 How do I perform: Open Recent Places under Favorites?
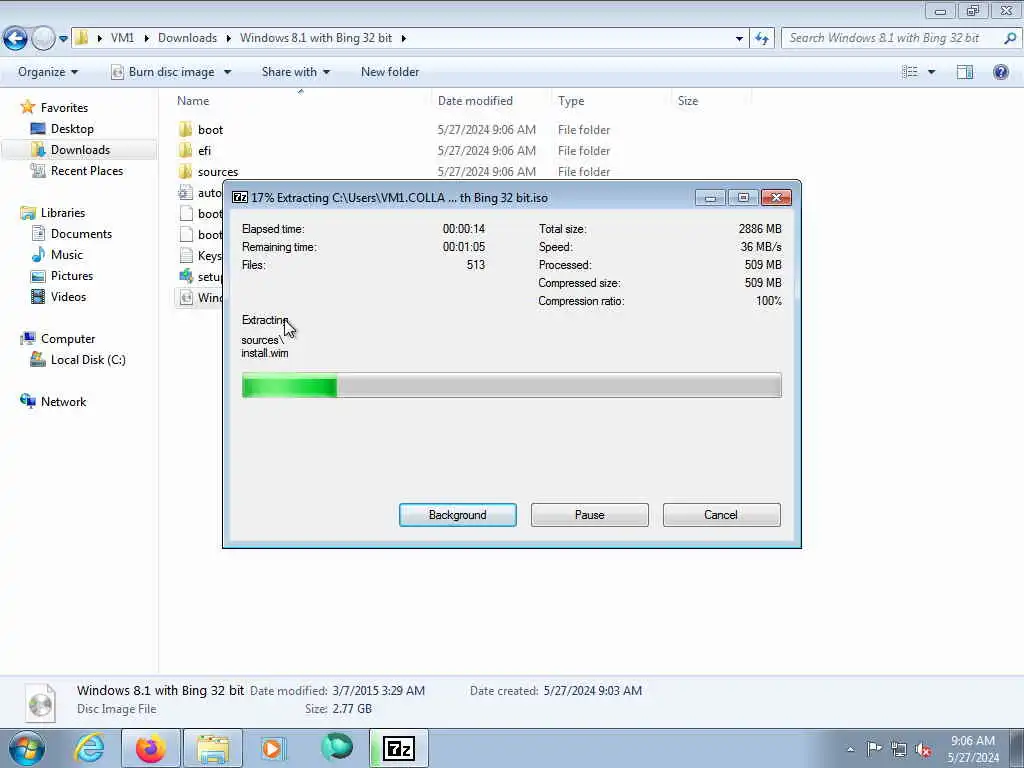click(87, 170)
